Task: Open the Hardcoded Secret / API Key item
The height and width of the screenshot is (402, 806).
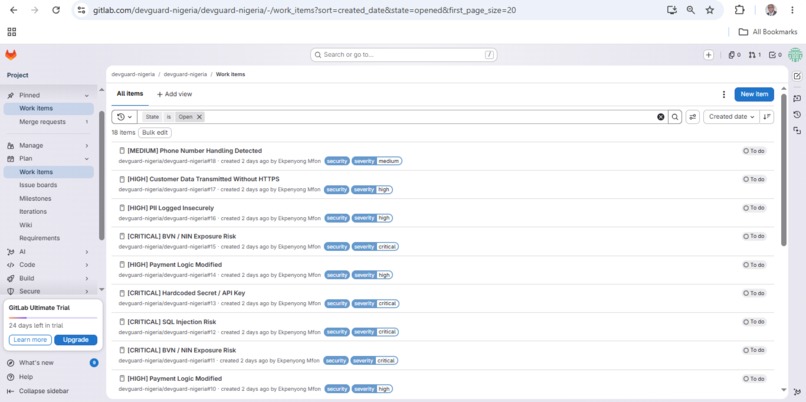Action: tap(186, 293)
